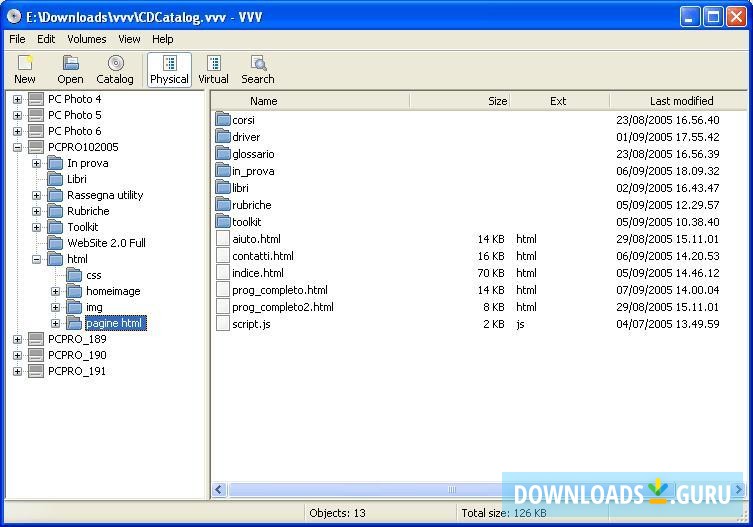
Task: Sort by the Ext column header
Action: (x=560, y=101)
